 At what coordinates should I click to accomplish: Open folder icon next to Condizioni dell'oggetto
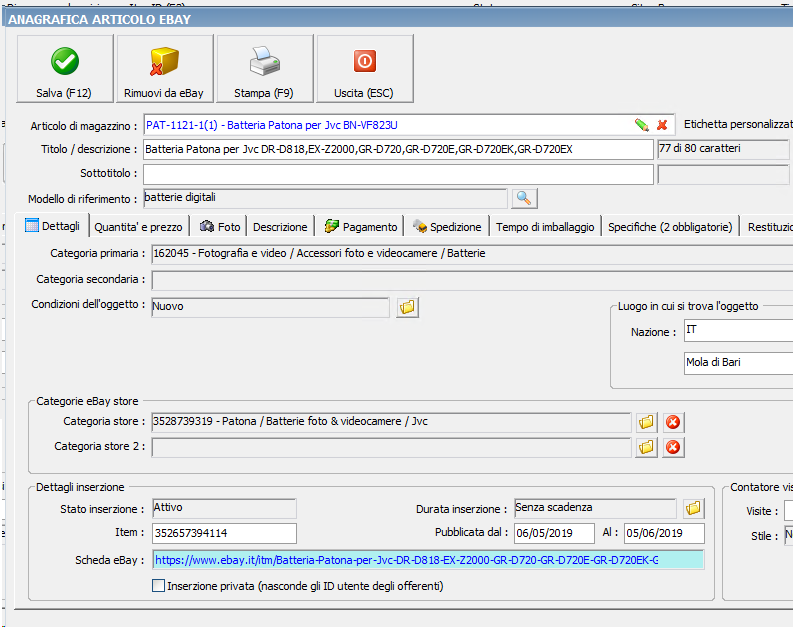click(x=408, y=307)
